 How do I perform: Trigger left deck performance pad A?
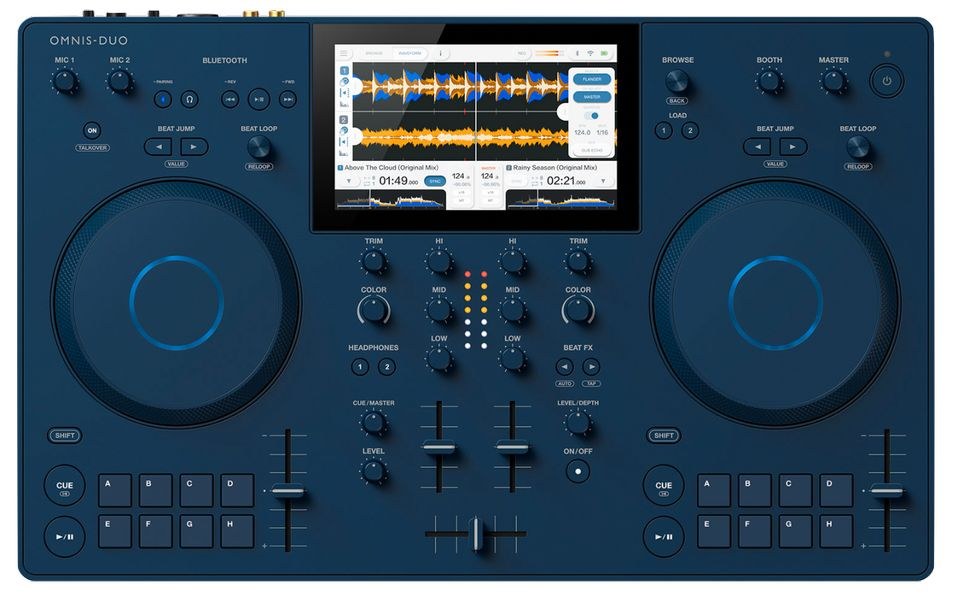click(115, 490)
